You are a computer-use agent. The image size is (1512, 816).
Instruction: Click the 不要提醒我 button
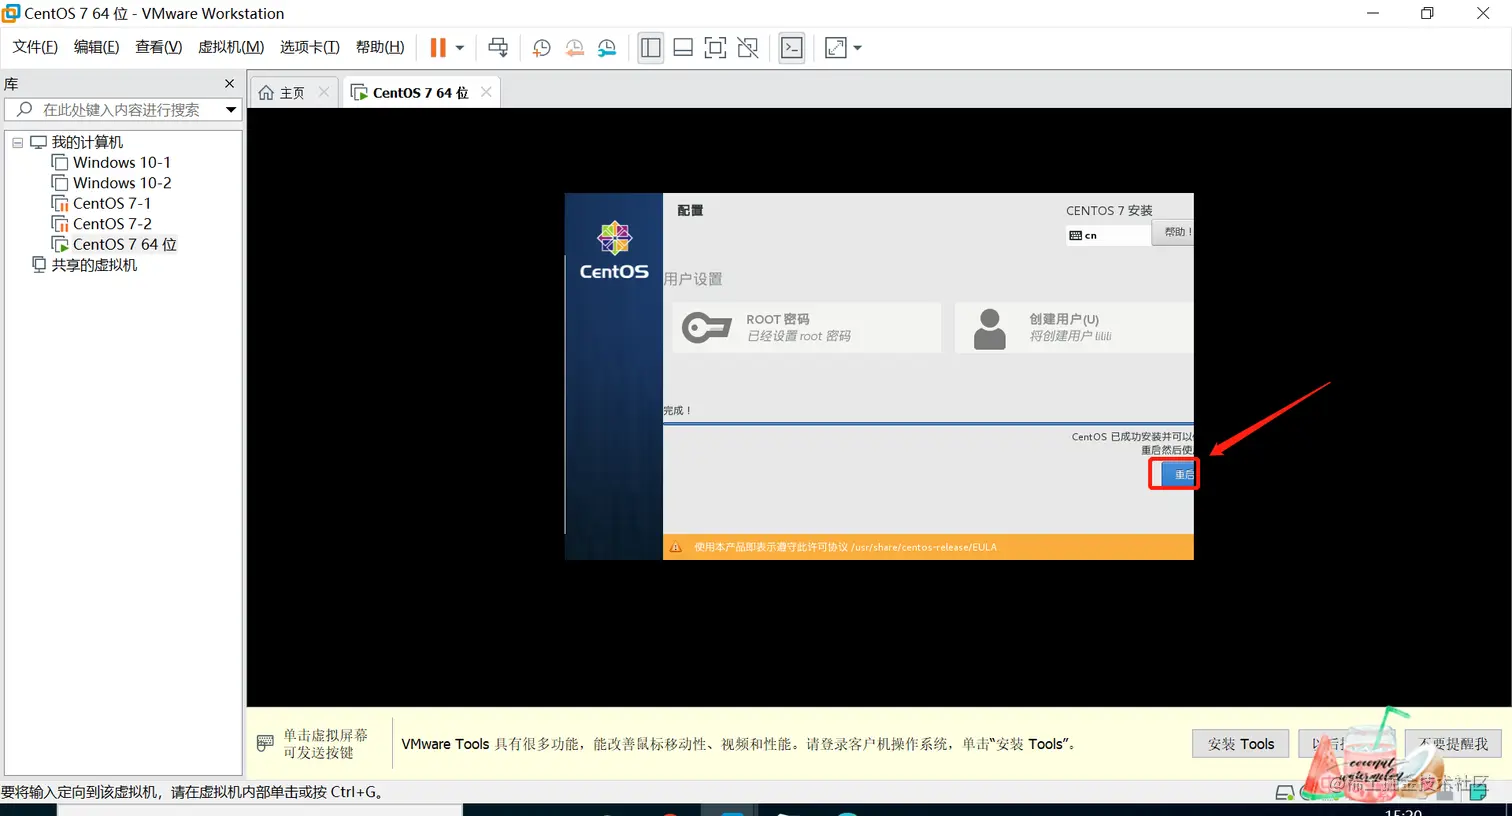tap(1453, 744)
